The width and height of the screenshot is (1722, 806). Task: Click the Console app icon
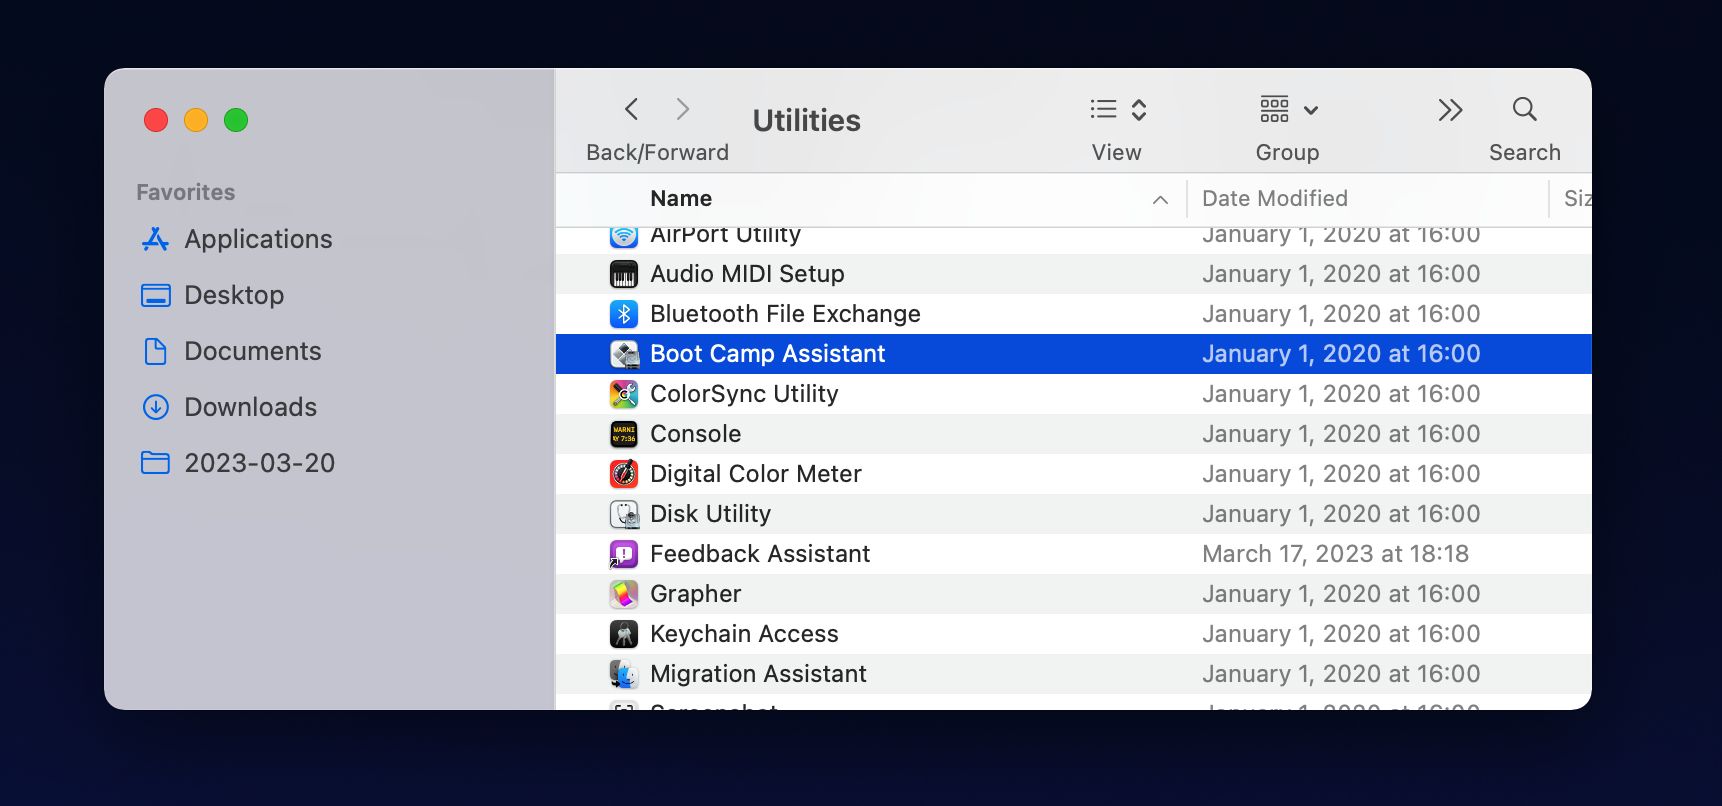624,434
